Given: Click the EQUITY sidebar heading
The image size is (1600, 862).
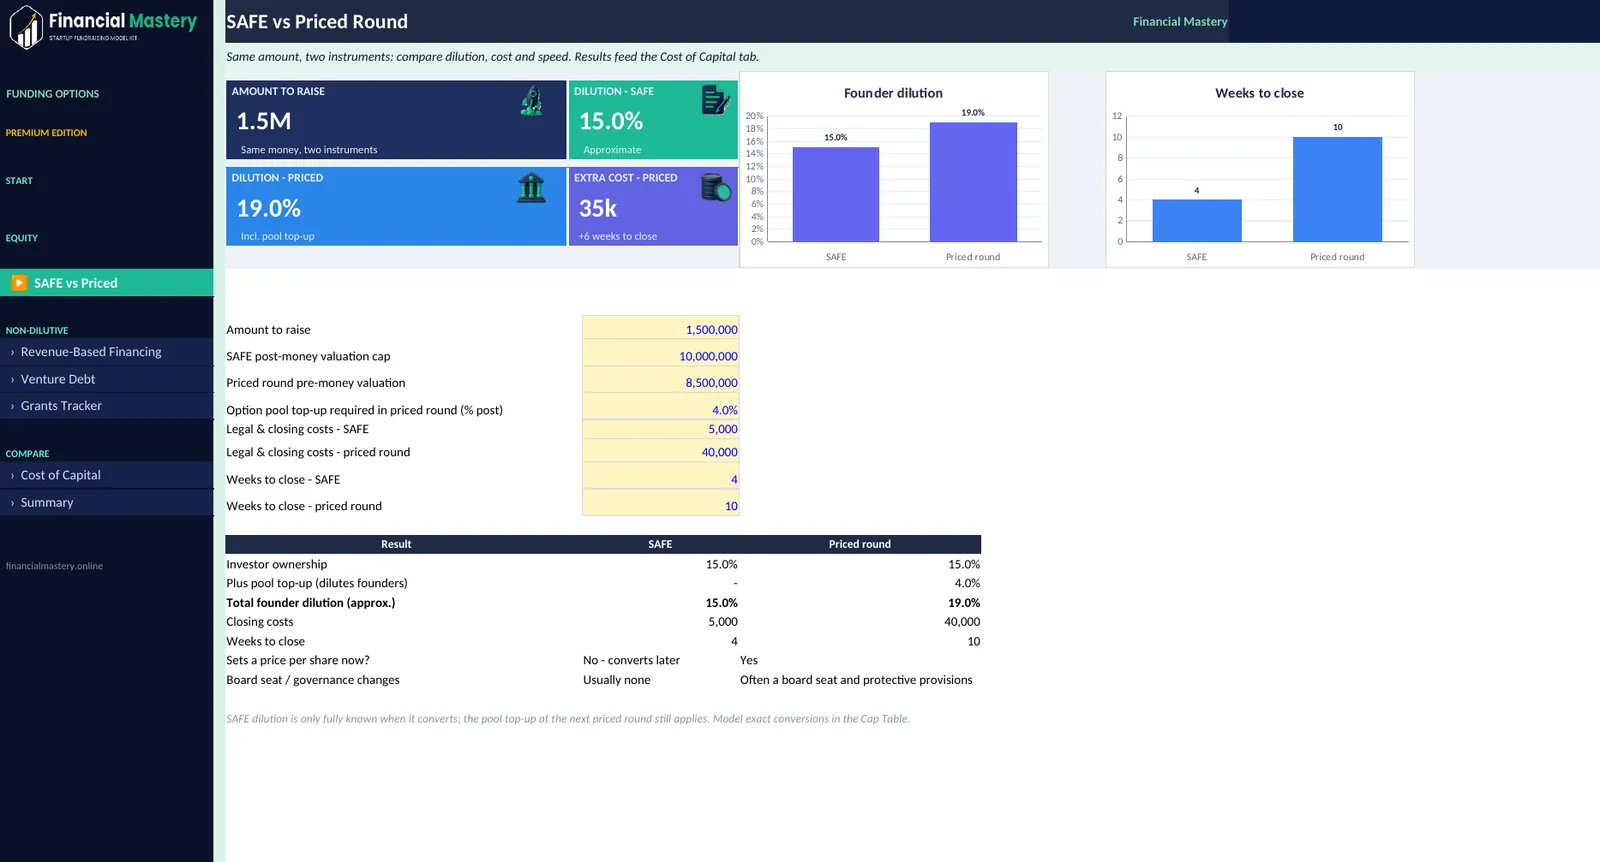Looking at the screenshot, I should click(x=22, y=238).
